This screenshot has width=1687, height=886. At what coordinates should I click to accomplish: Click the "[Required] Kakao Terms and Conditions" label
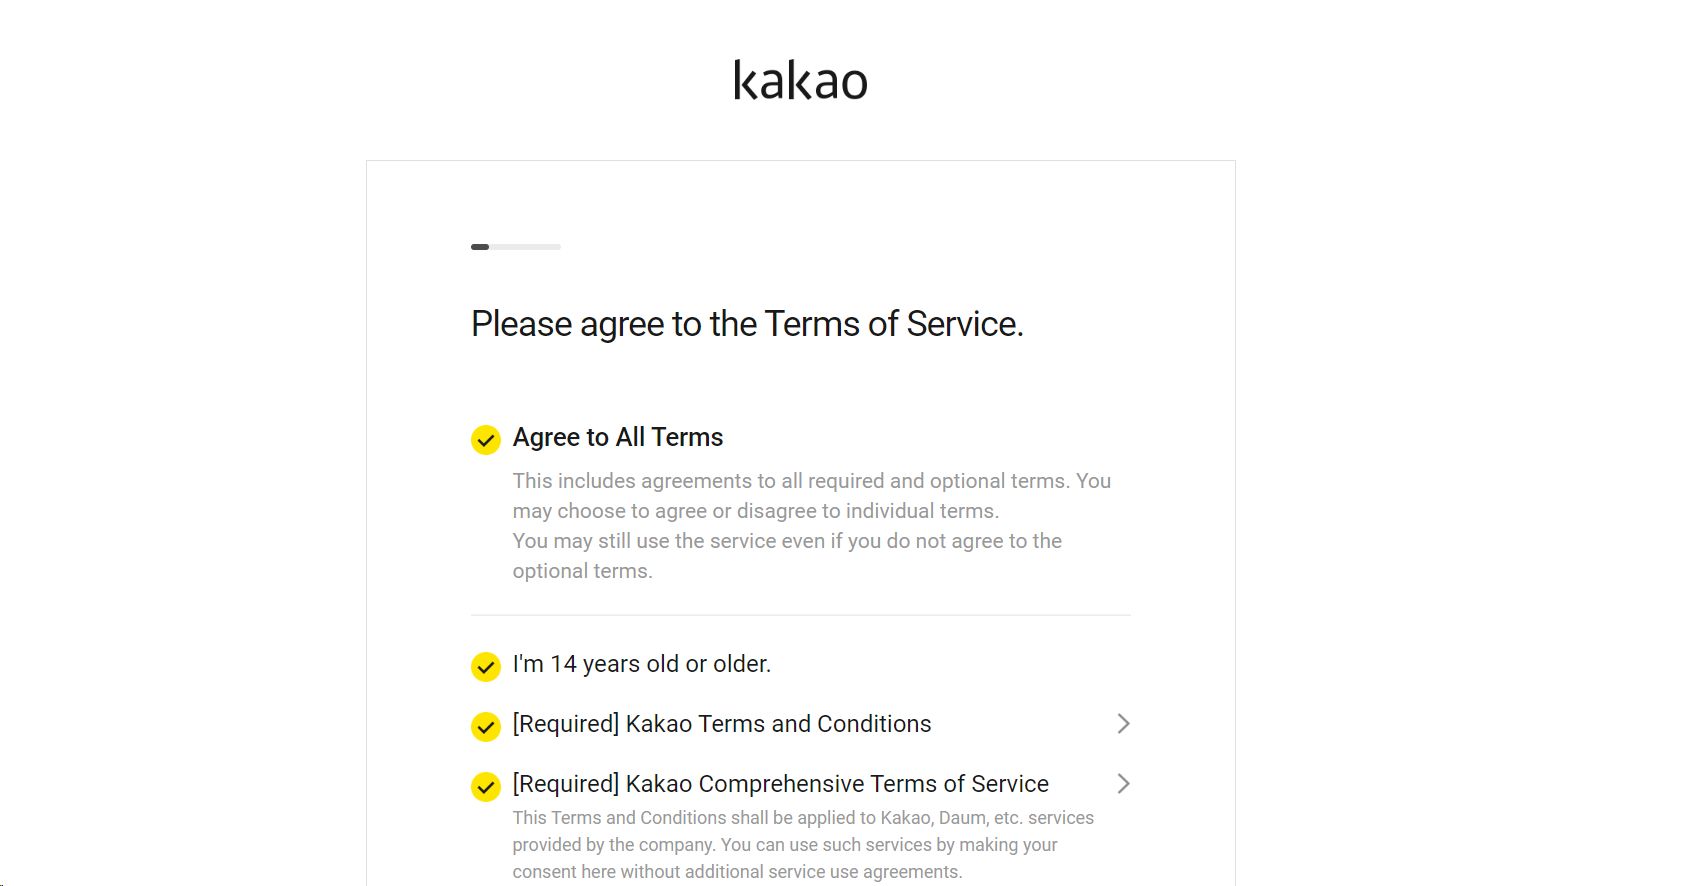pyautogui.click(x=721, y=723)
